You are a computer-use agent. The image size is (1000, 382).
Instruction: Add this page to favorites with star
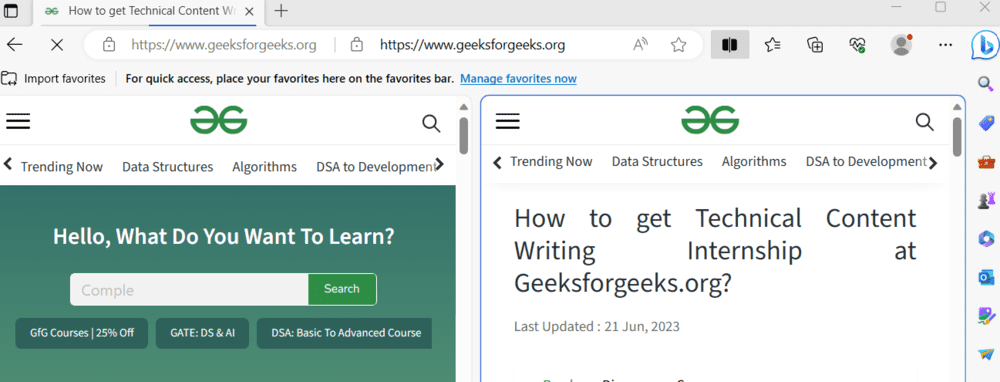pyautogui.click(x=679, y=45)
